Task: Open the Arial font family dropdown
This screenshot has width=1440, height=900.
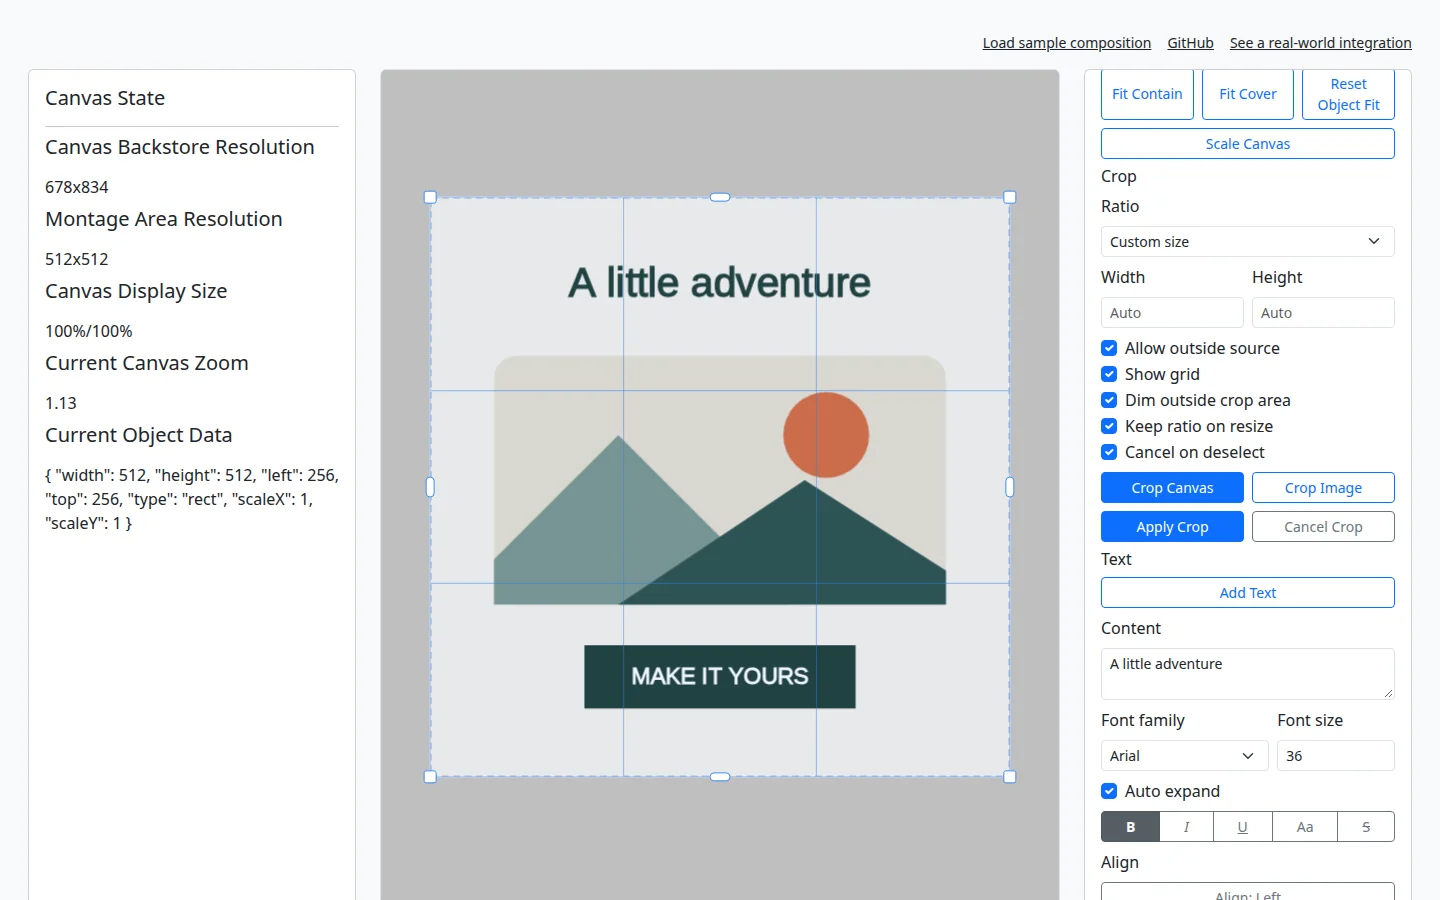Action: pos(1184,756)
